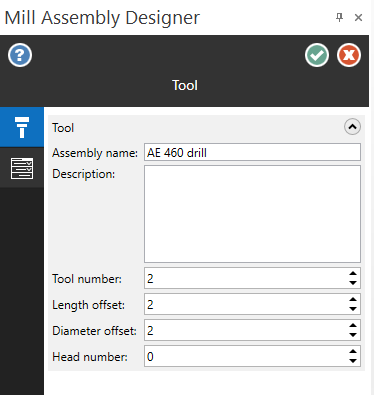Click the Diameter offset label
This screenshot has width=375, height=395.
pos(94,331)
